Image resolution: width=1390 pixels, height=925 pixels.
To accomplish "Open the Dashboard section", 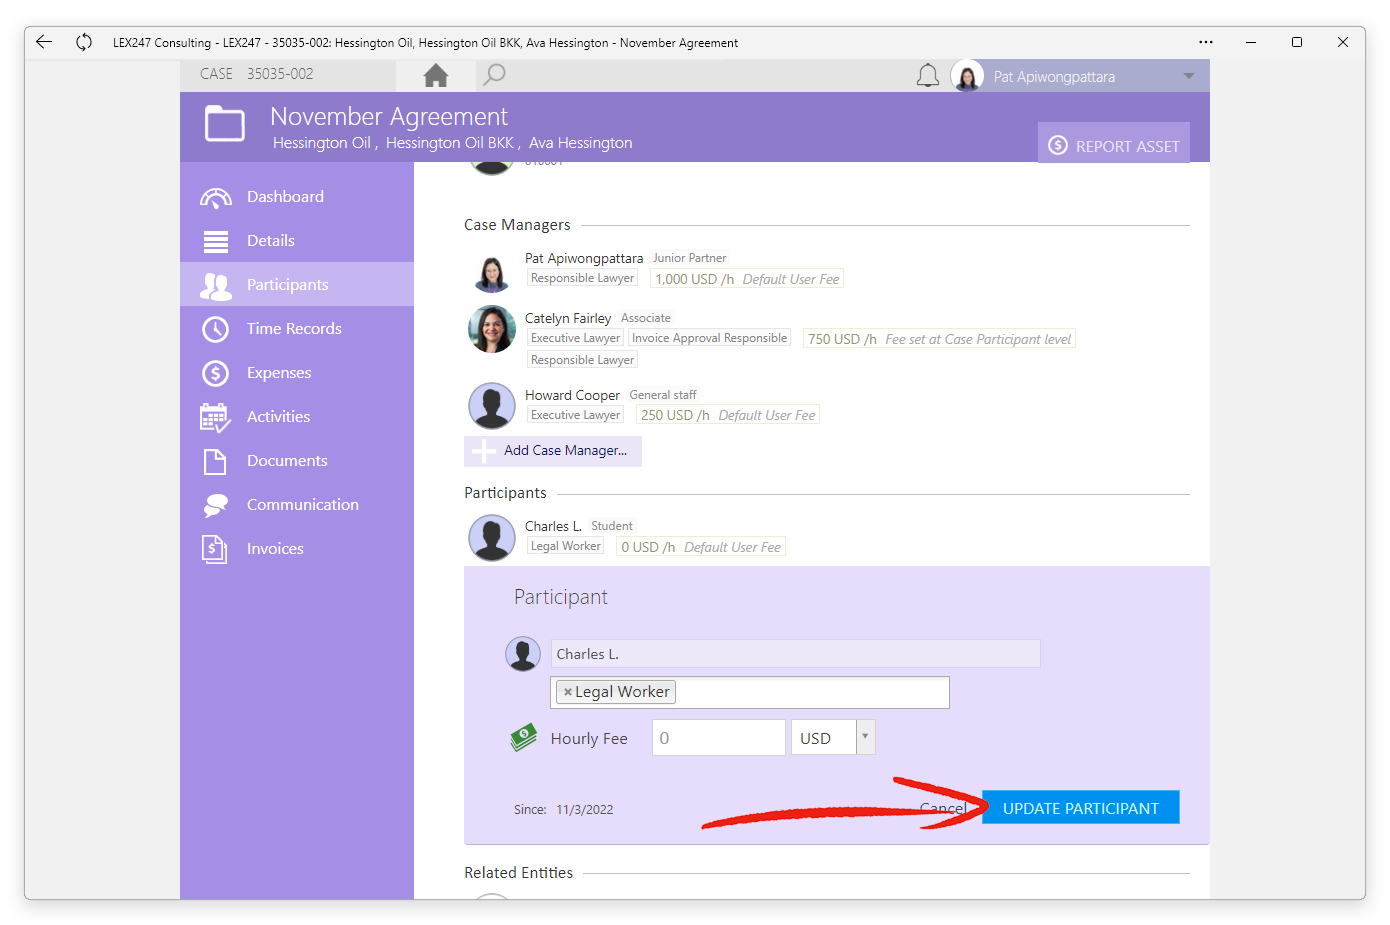I will click(x=297, y=197).
